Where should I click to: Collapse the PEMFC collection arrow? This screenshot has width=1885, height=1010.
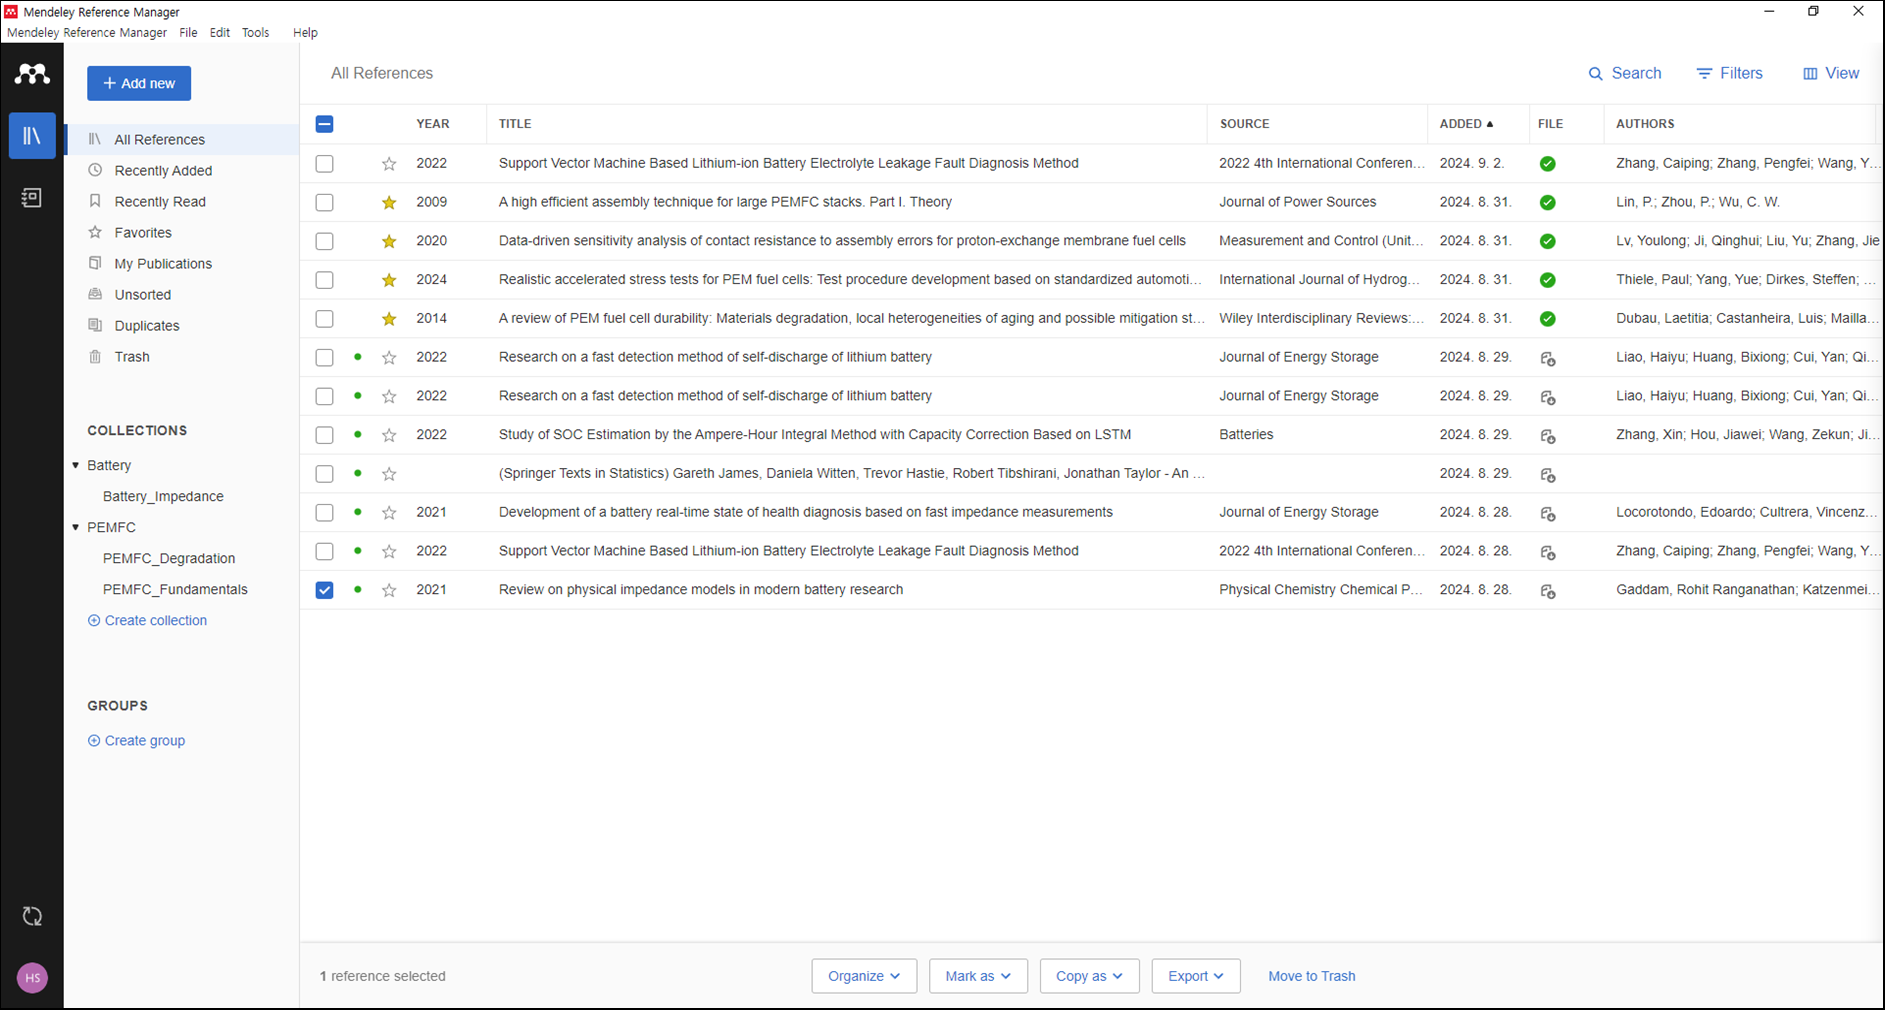tap(76, 527)
